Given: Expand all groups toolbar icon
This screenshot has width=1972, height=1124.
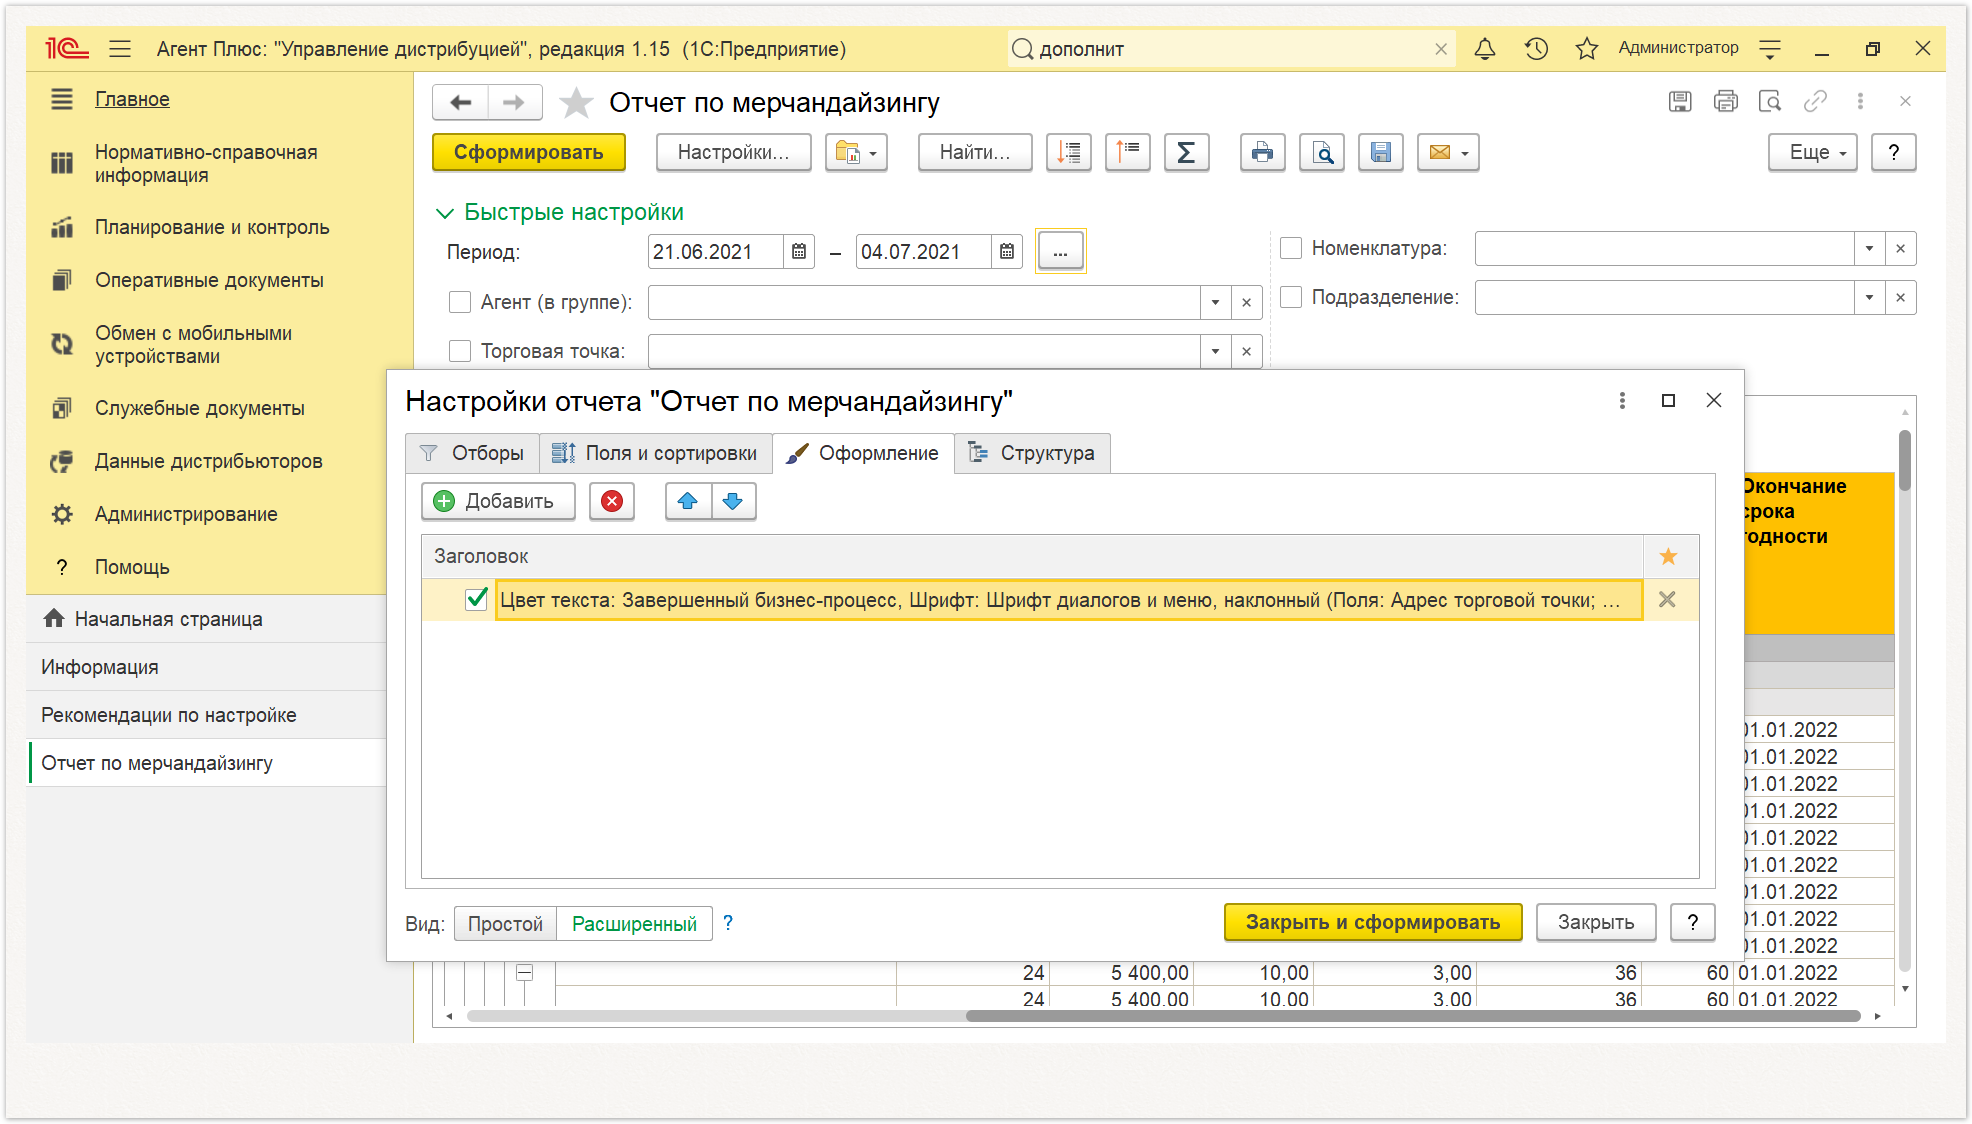Looking at the screenshot, I should click(x=1128, y=152).
